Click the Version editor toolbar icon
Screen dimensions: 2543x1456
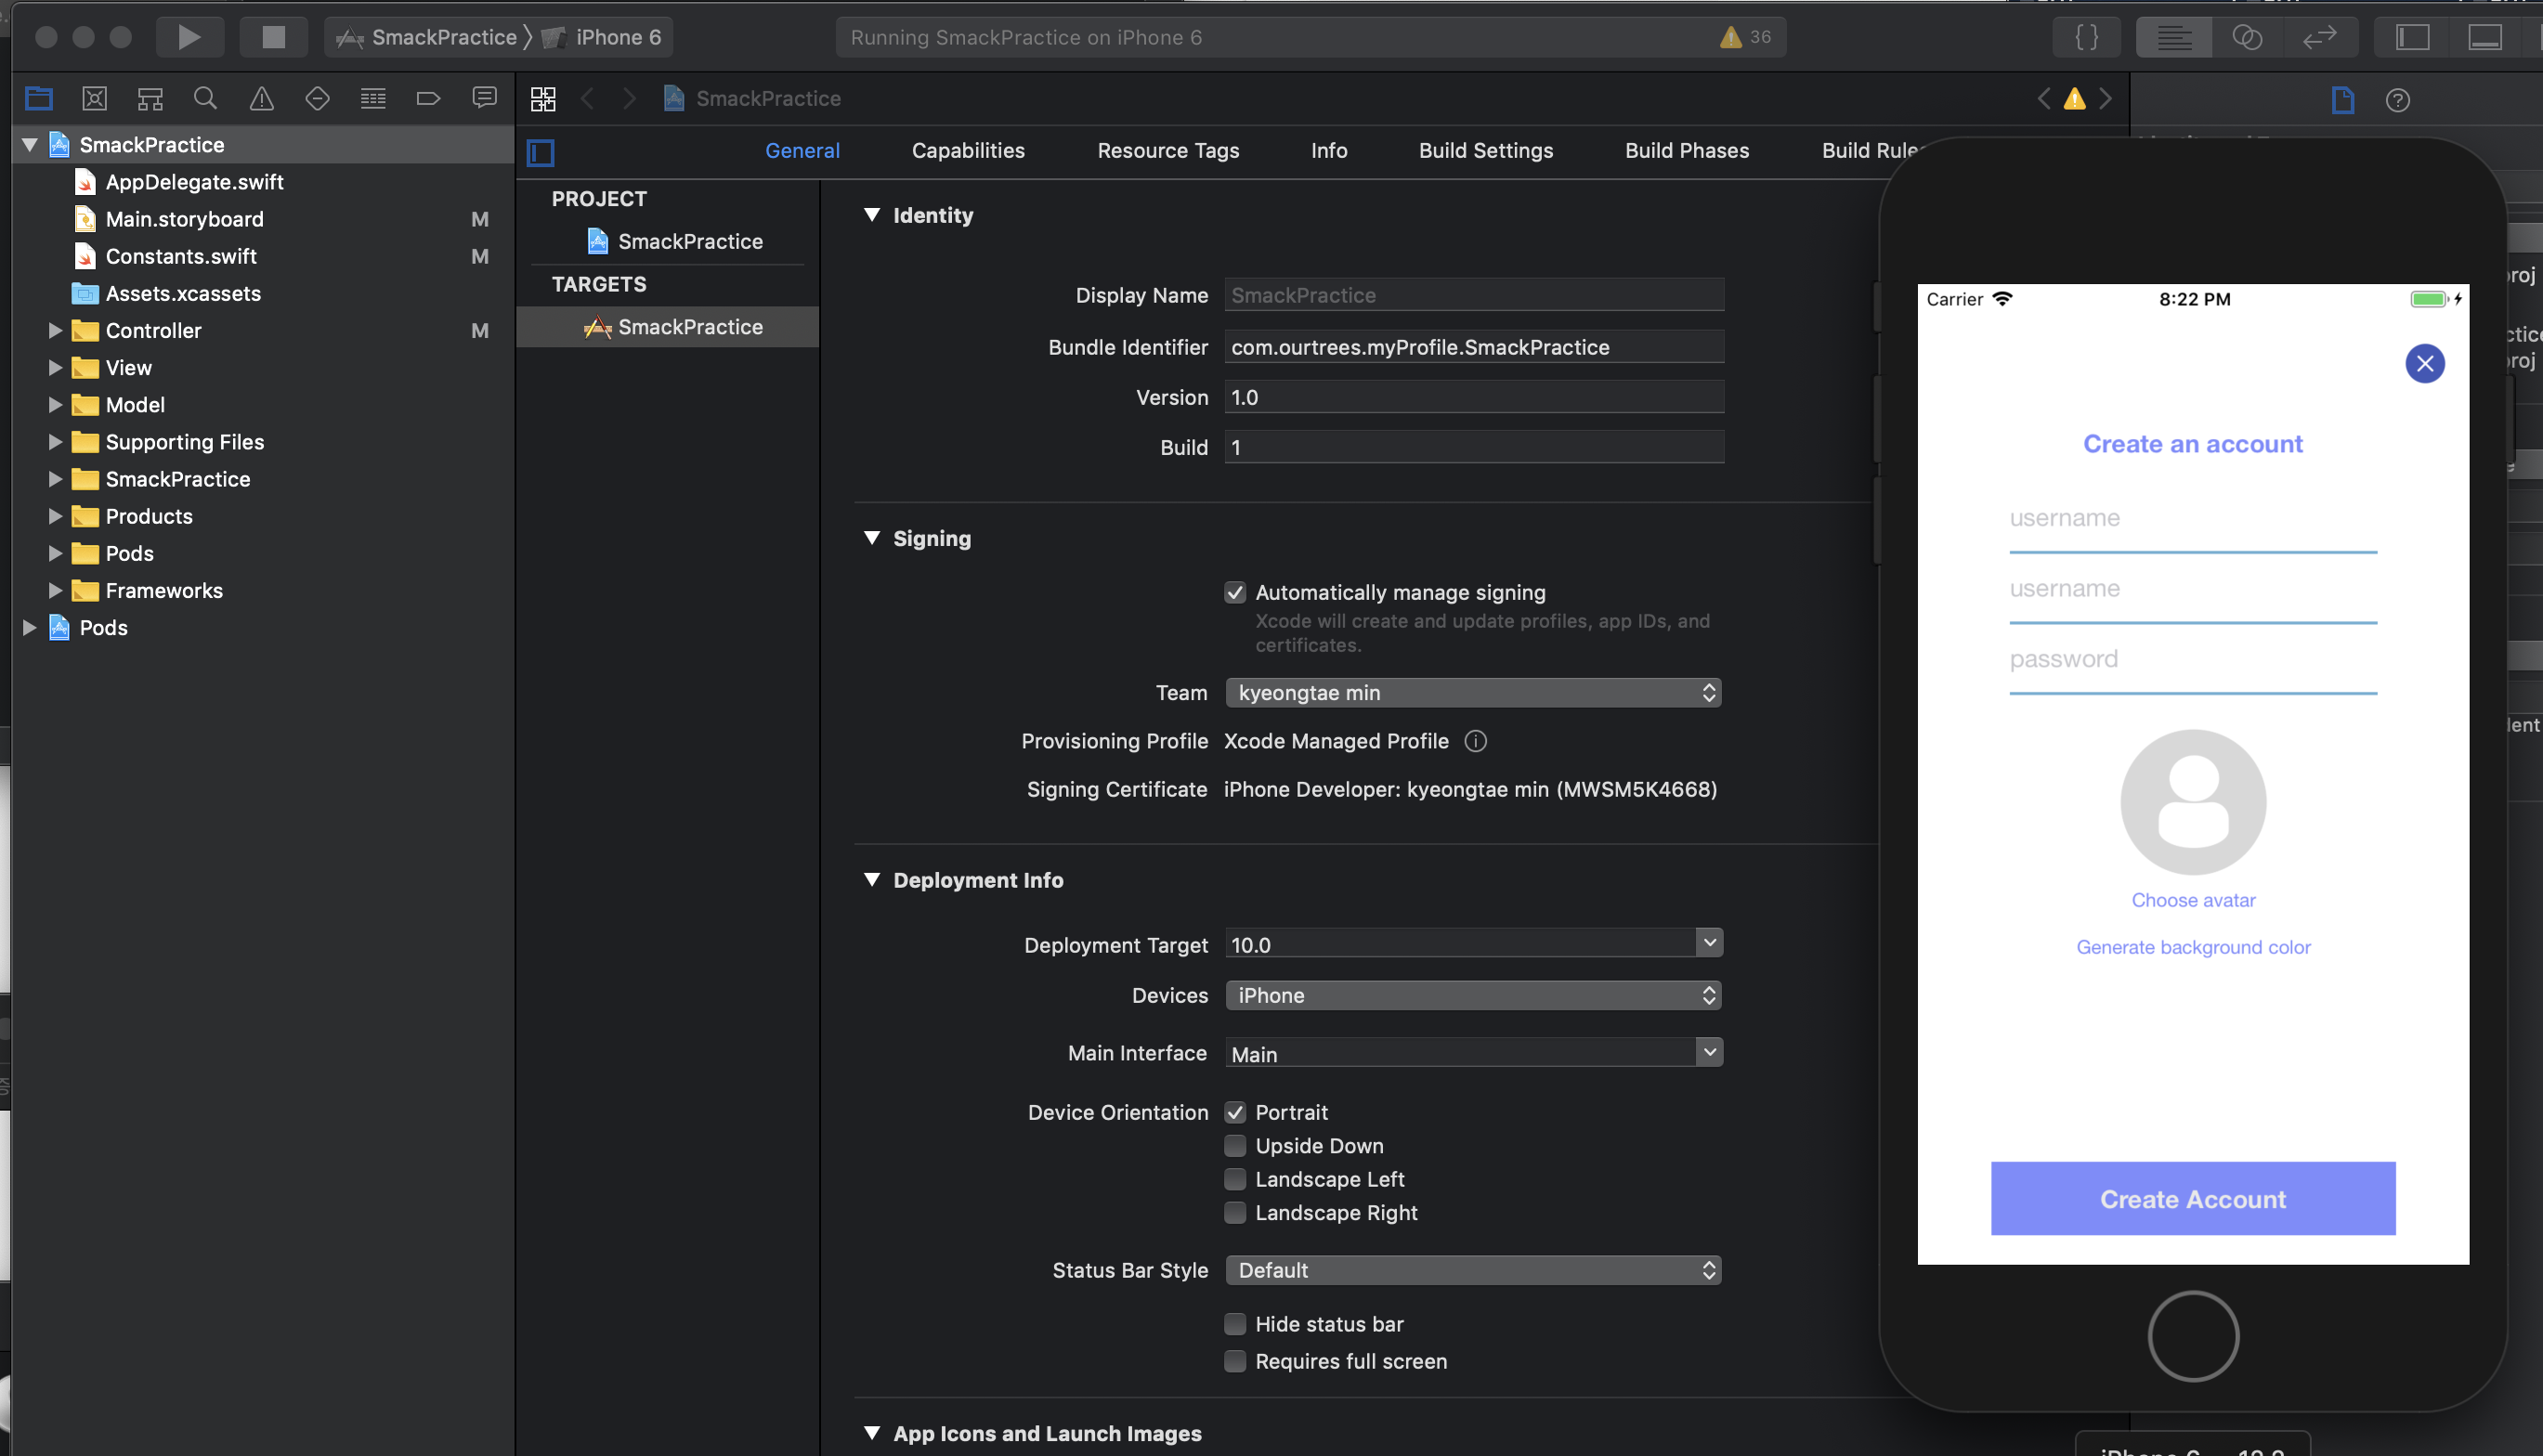point(2319,37)
